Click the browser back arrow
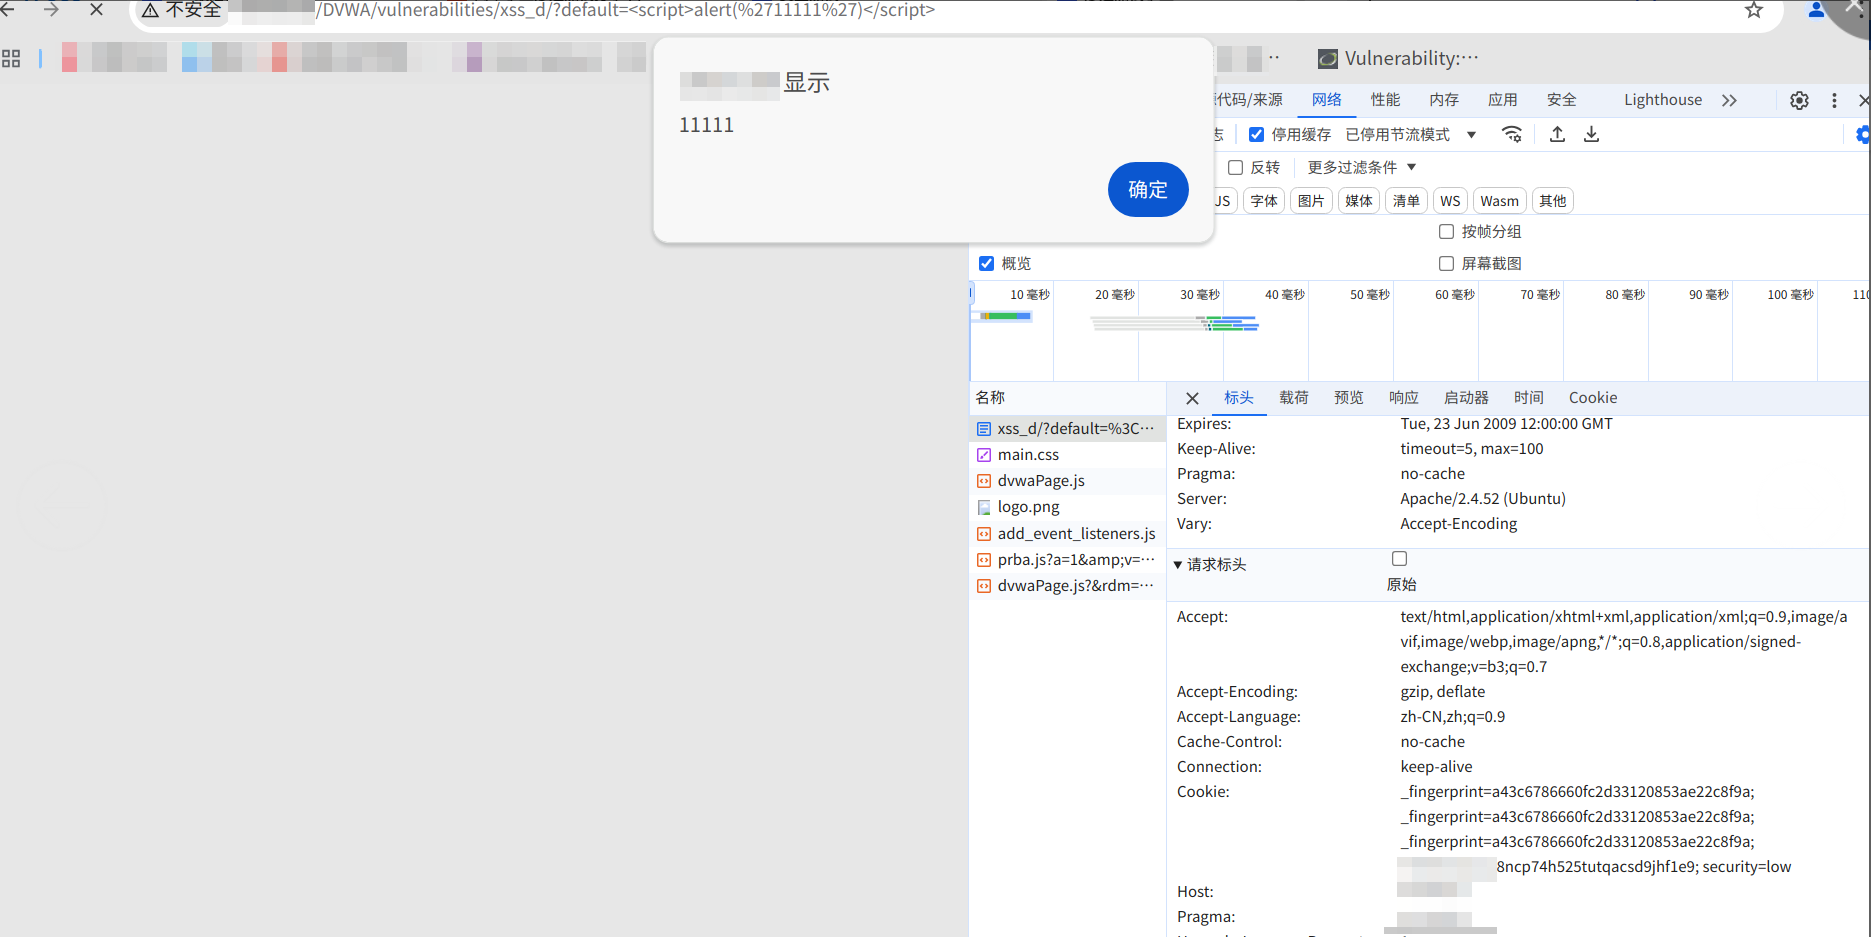The height and width of the screenshot is (937, 1871). click(x=8, y=9)
